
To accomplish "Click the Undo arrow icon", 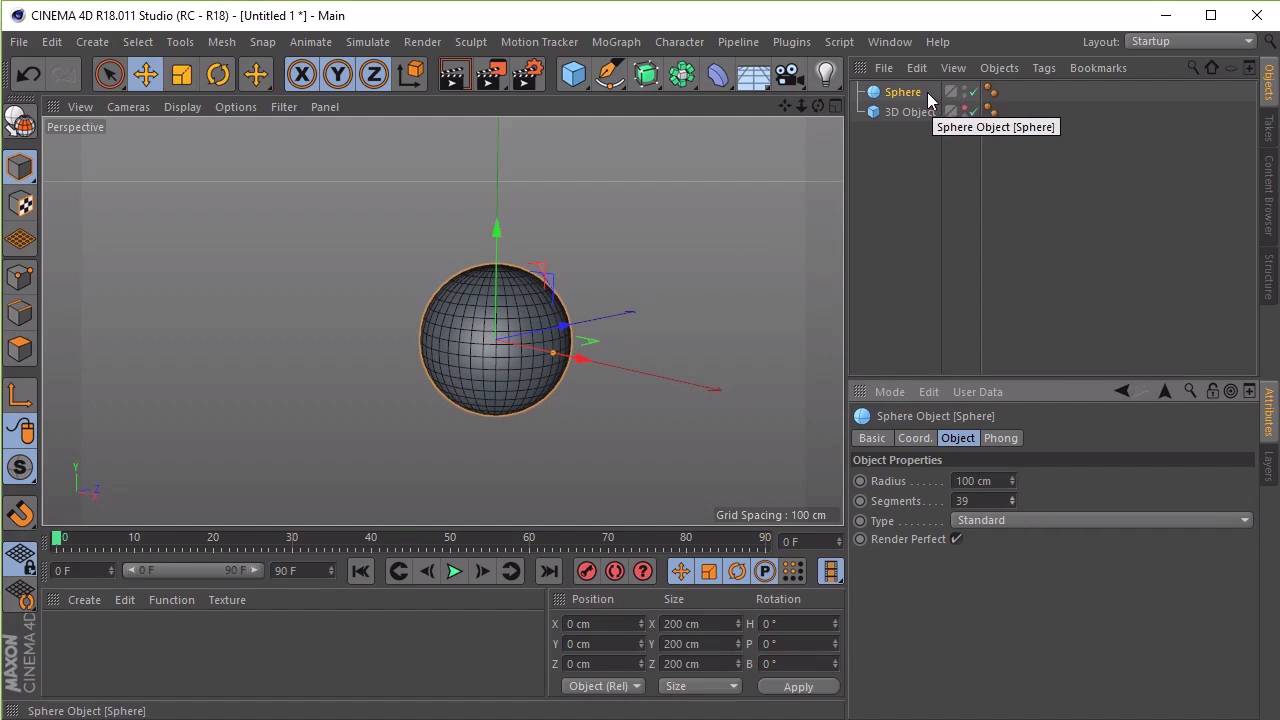I will click(x=28, y=74).
